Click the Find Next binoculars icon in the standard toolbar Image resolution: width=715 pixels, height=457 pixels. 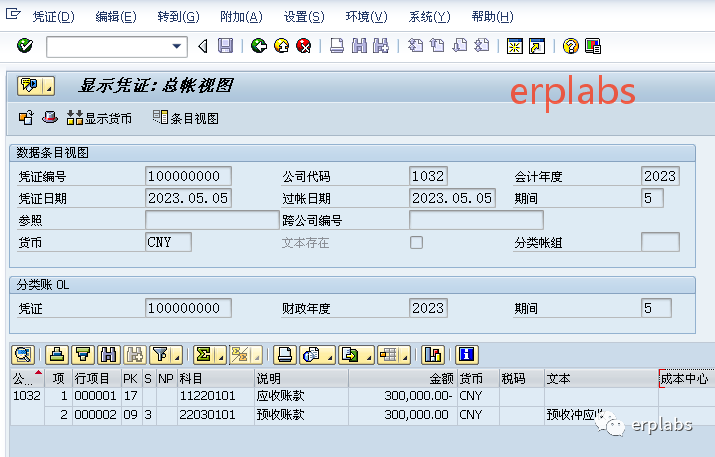pos(381,46)
